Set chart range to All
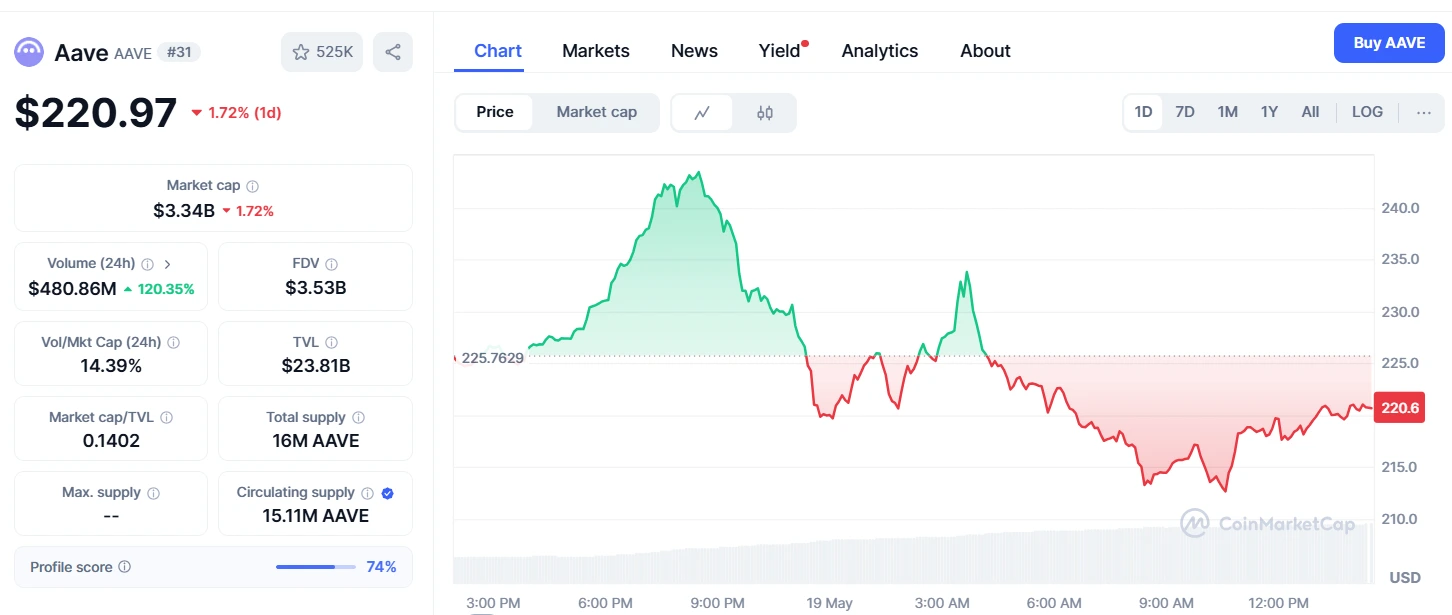The width and height of the screenshot is (1452, 615). [1310, 112]
